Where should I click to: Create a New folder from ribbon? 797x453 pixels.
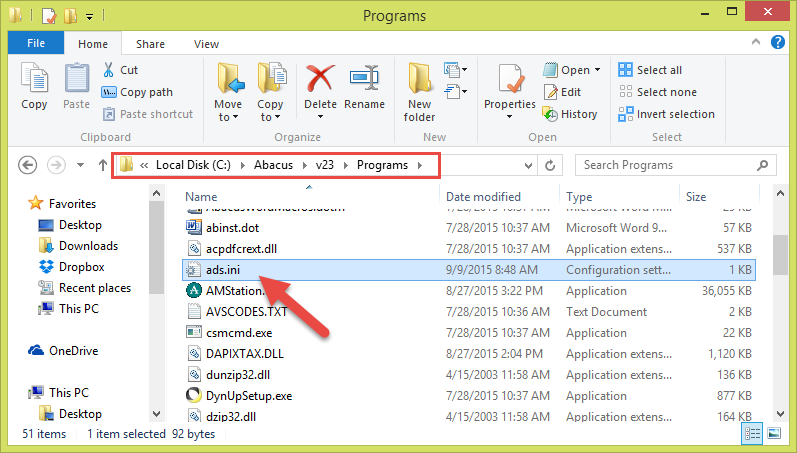419,93
